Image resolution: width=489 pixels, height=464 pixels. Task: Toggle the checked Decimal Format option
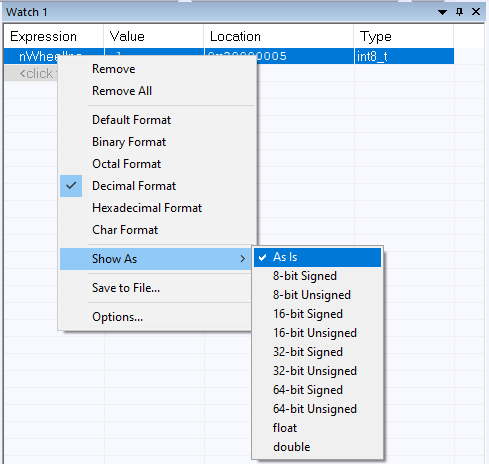pyautogui.click(x=157, y=186)
